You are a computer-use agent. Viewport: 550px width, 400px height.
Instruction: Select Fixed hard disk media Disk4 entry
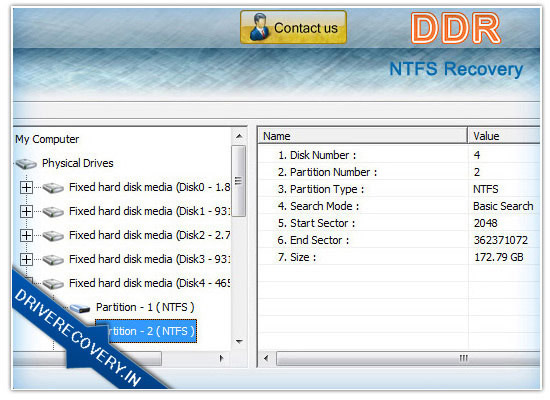149,283
